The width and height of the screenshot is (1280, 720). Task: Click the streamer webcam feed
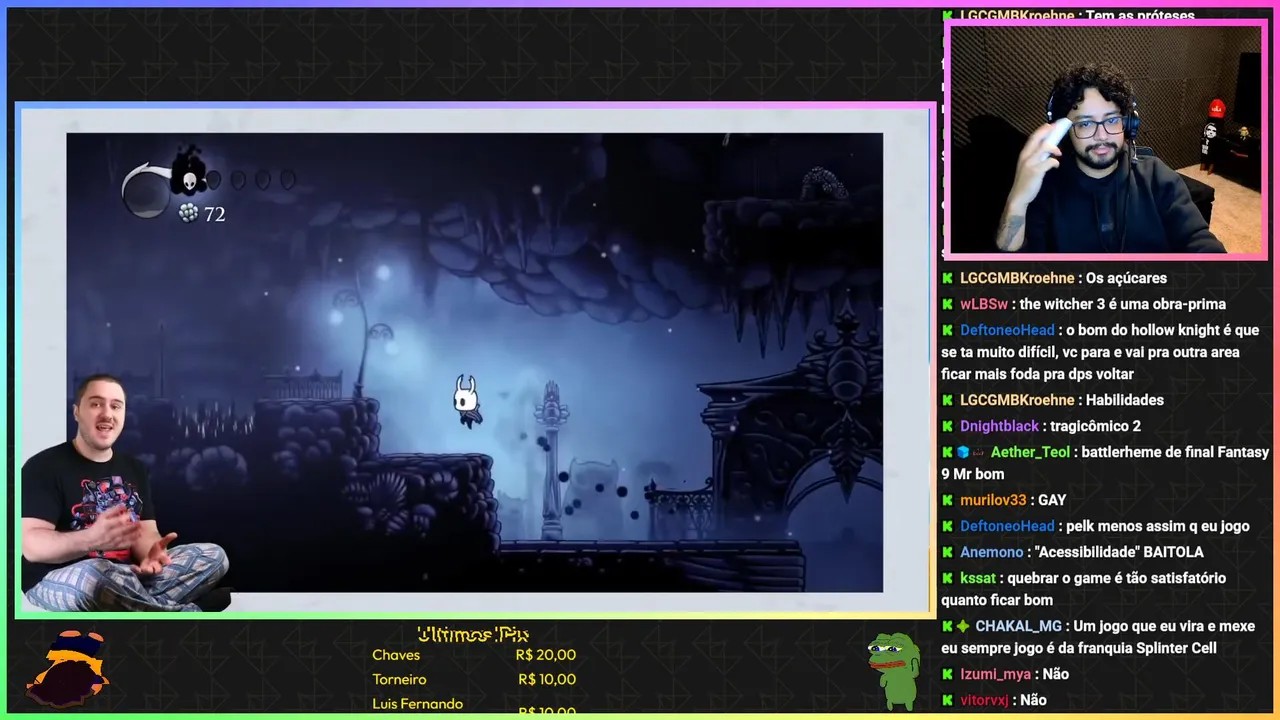(1105, 139)
